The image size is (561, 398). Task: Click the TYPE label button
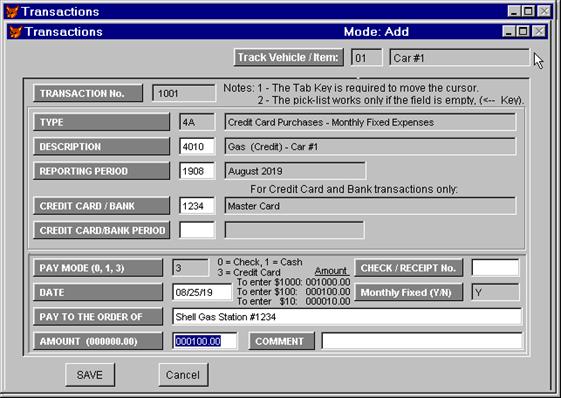pos(101,122)
